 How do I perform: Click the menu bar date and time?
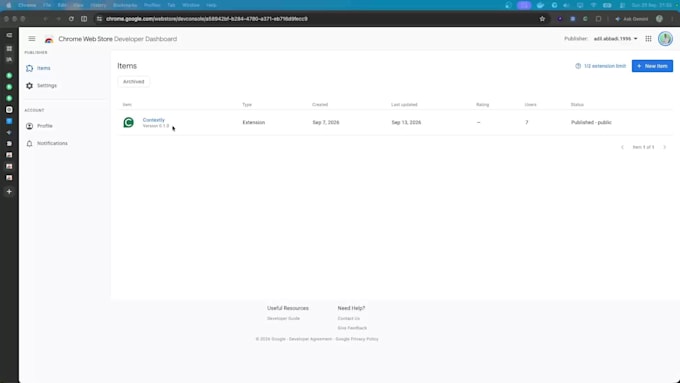[x=651, y=5]
